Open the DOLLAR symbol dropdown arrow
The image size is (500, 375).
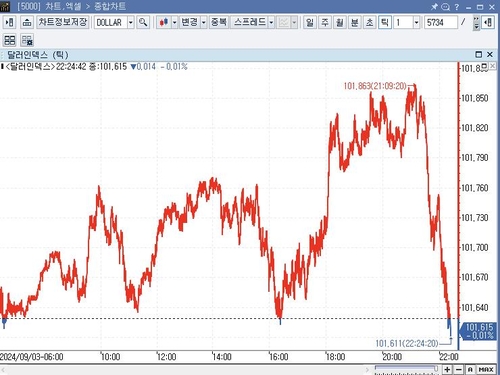point(131,23)
